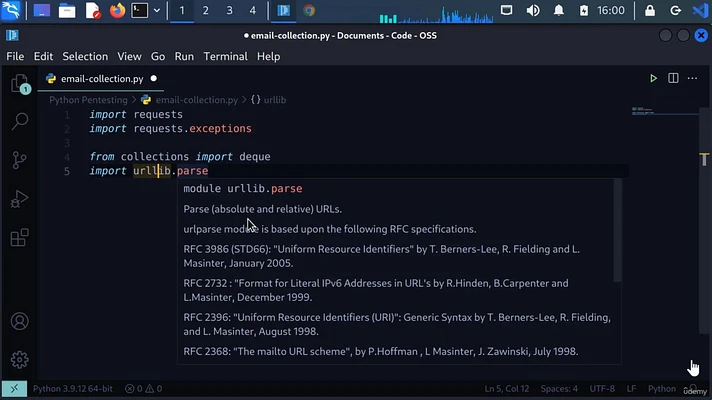
Task: Run the Python file with play button
Action: pyautogui.click(x=654, y=78)
